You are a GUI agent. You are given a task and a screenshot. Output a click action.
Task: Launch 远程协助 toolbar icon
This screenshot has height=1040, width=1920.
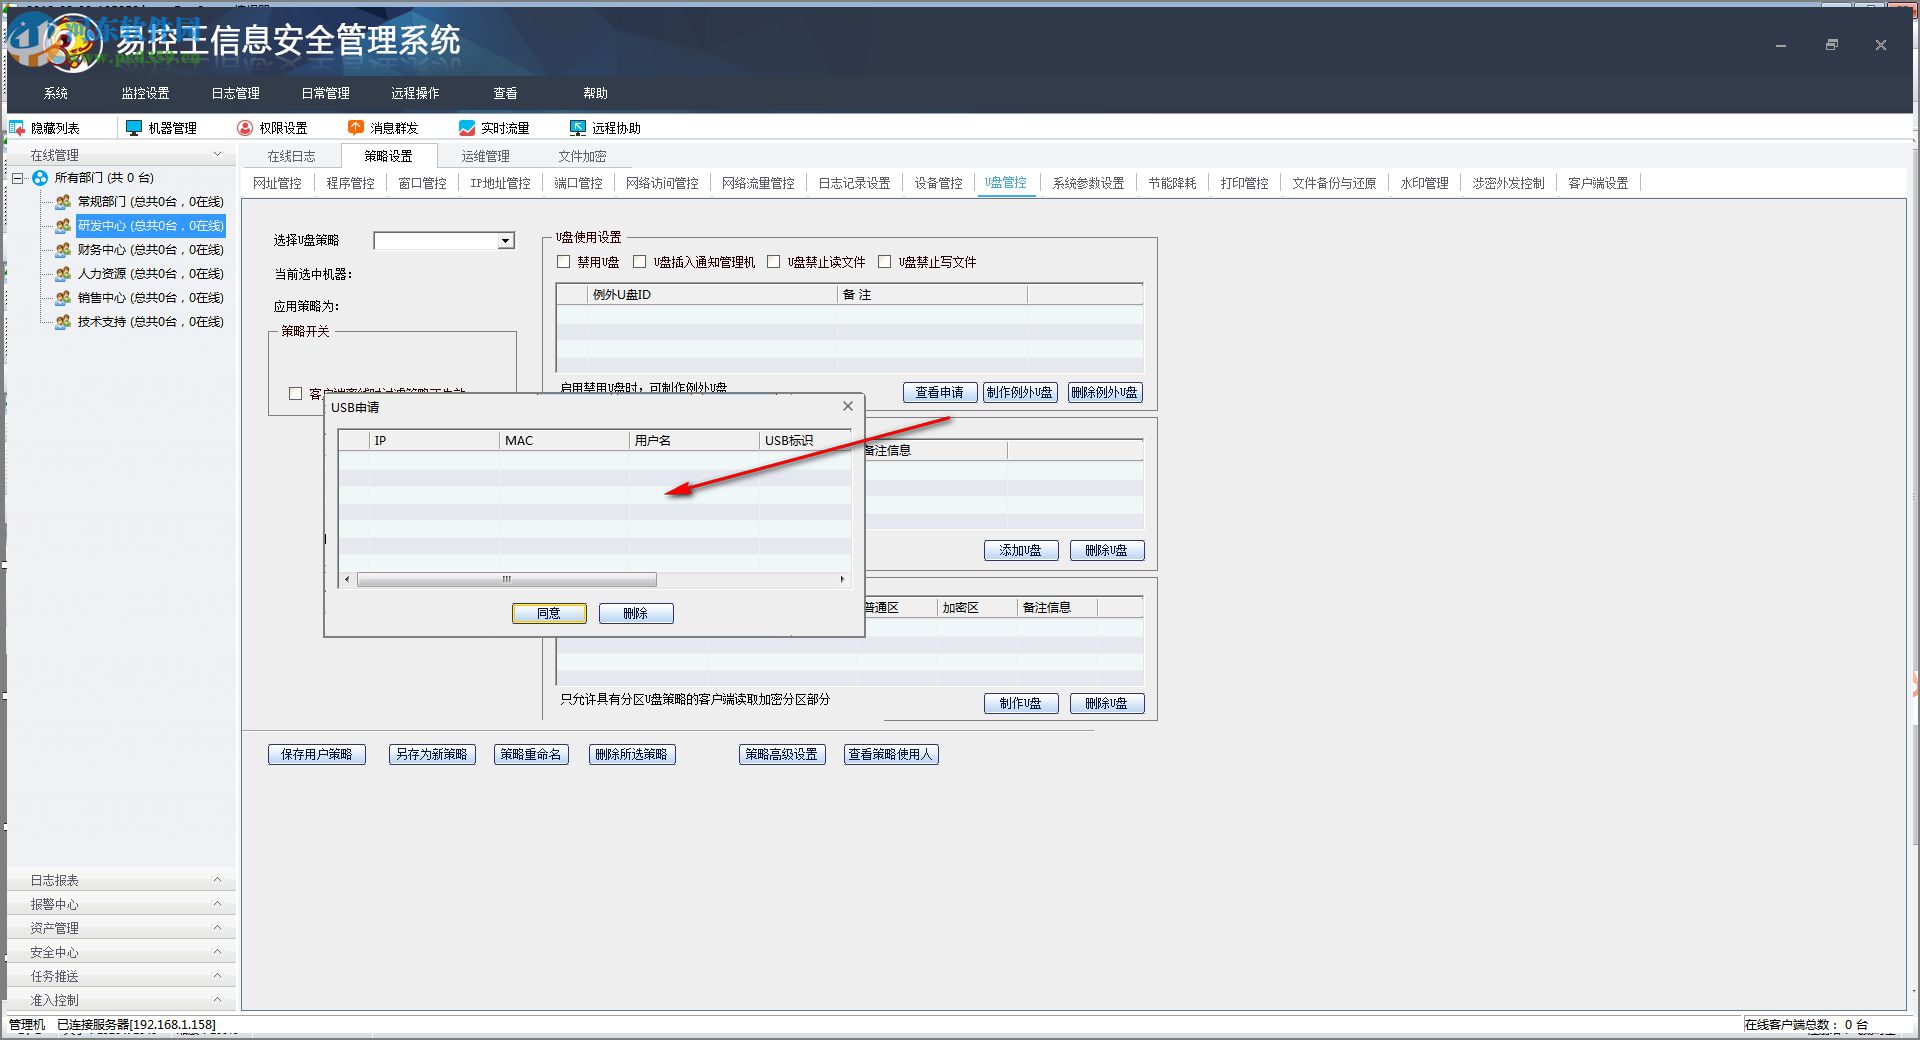[578, 128]
